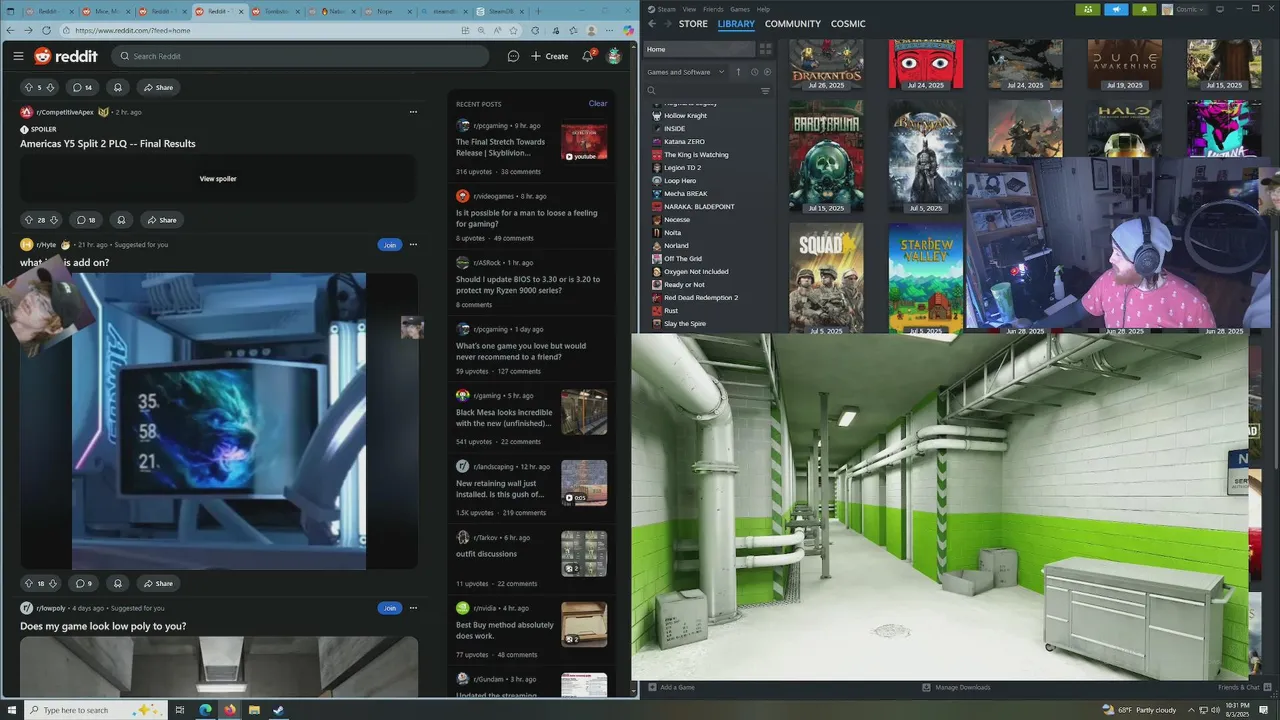Open the 14 comments on the top post
This screenshot has height=720, width=1280.
pyautogui.click(x=82, y=87)
